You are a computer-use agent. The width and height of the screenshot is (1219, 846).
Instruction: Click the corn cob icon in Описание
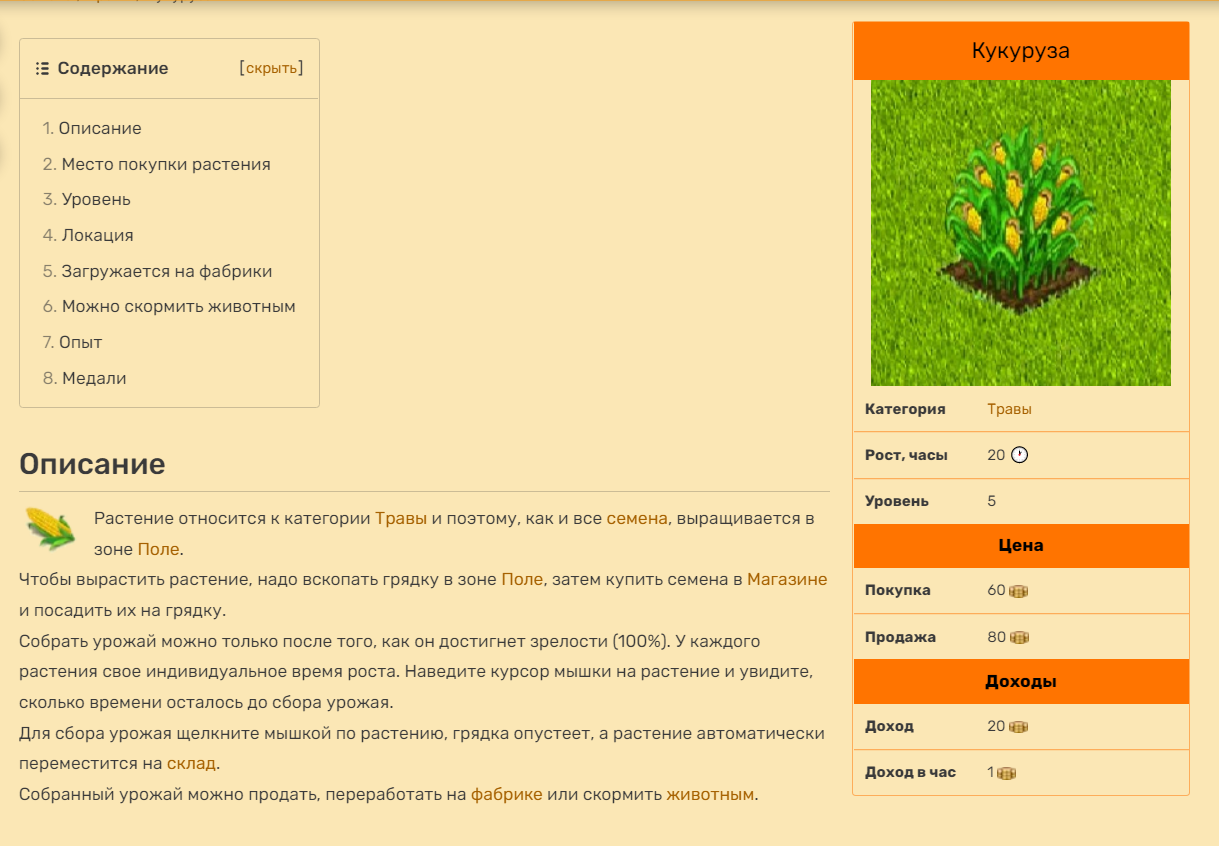coord(49,527)
